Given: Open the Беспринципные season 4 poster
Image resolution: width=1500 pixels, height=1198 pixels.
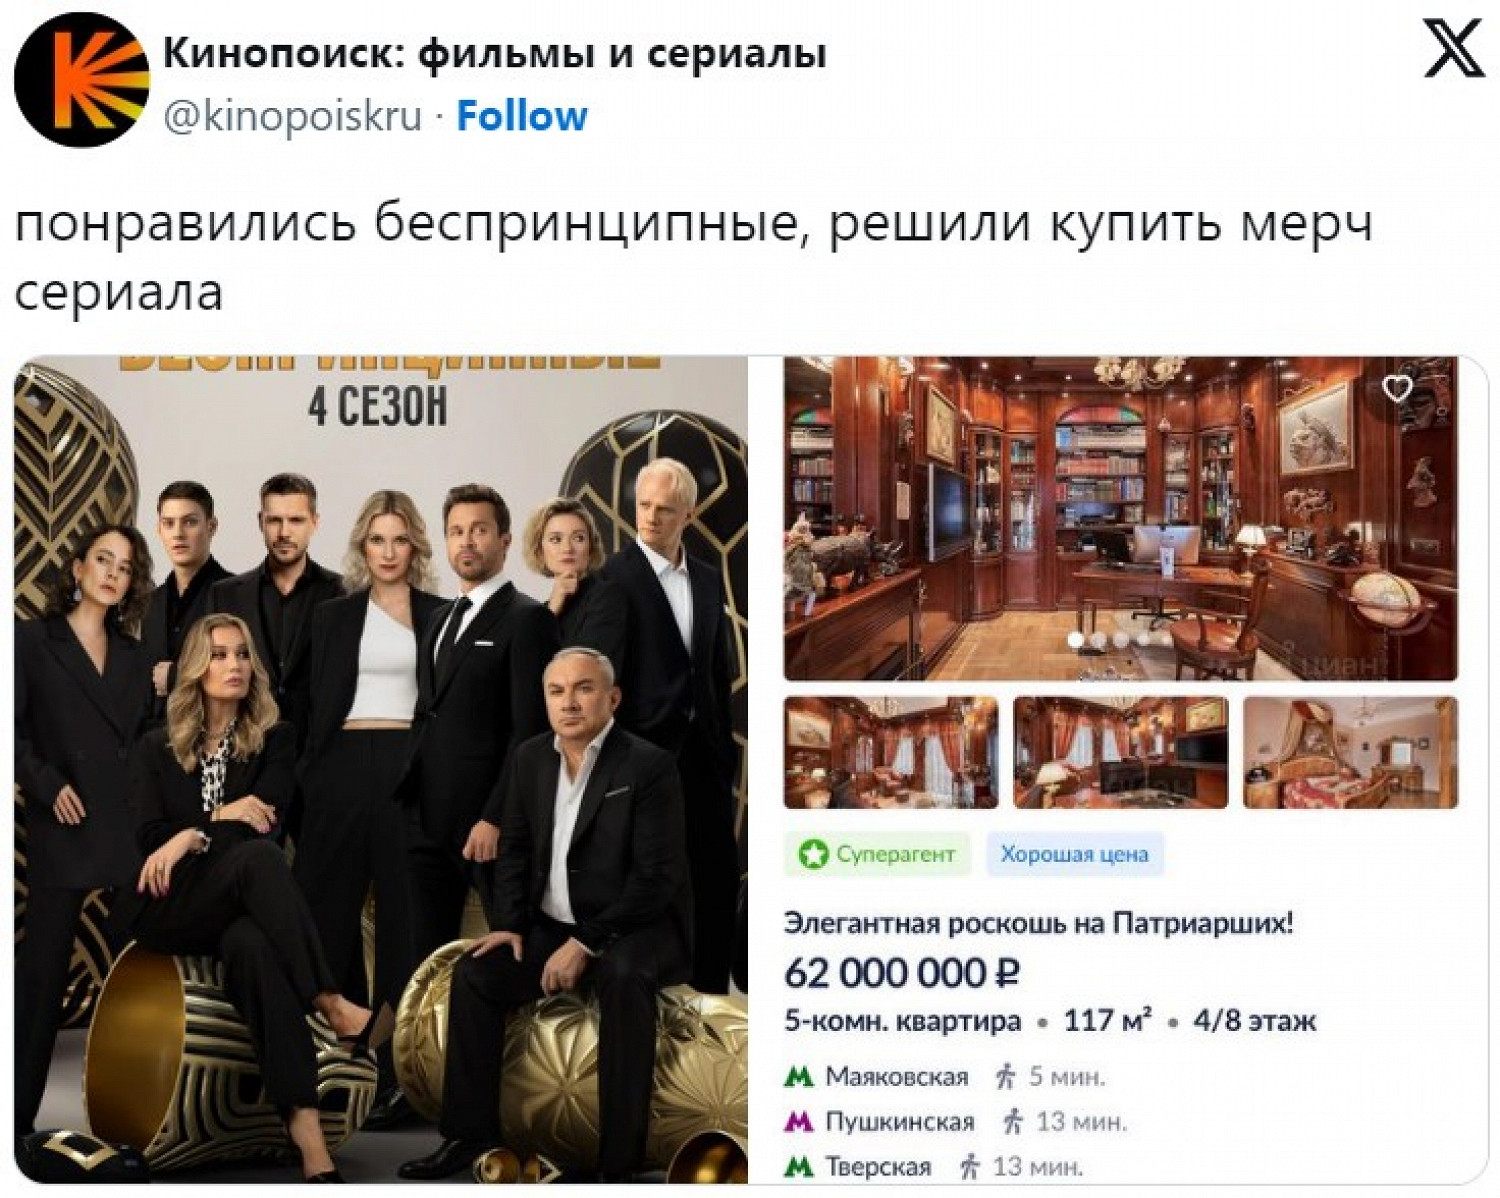Looking at the screenshot, I should (381, 770).
